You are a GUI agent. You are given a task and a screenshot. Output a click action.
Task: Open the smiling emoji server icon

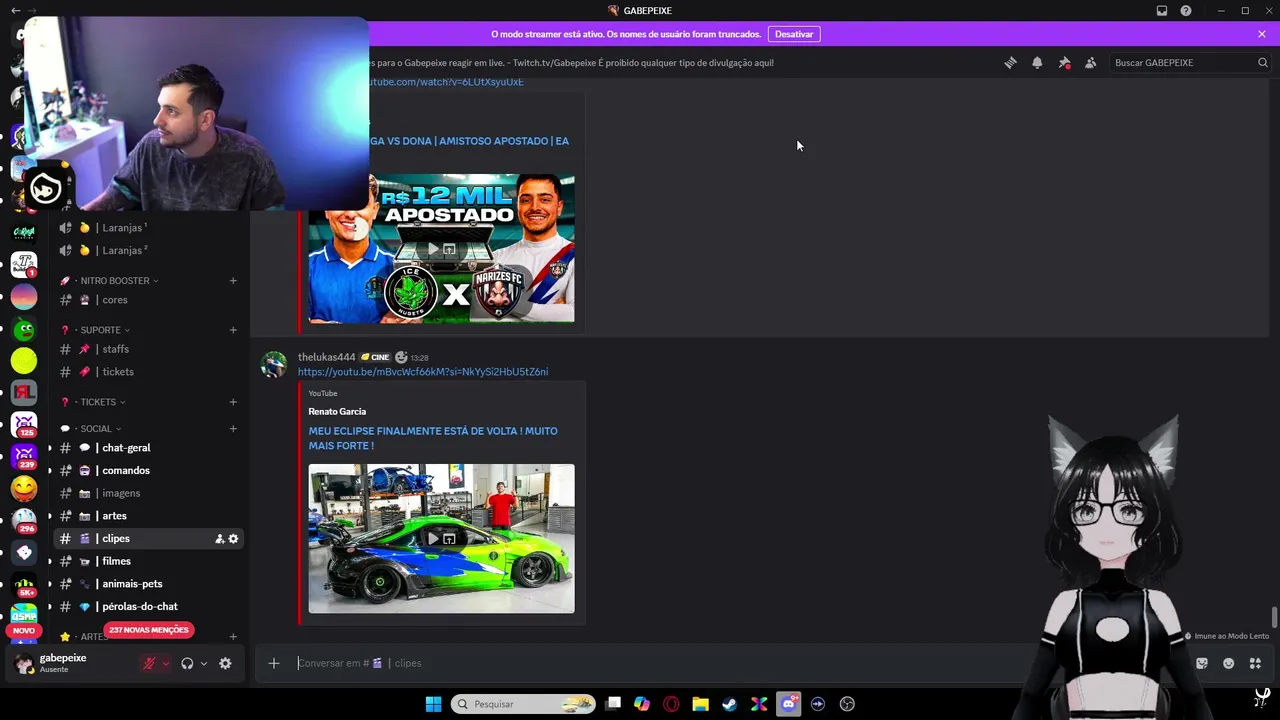[24, 488]
